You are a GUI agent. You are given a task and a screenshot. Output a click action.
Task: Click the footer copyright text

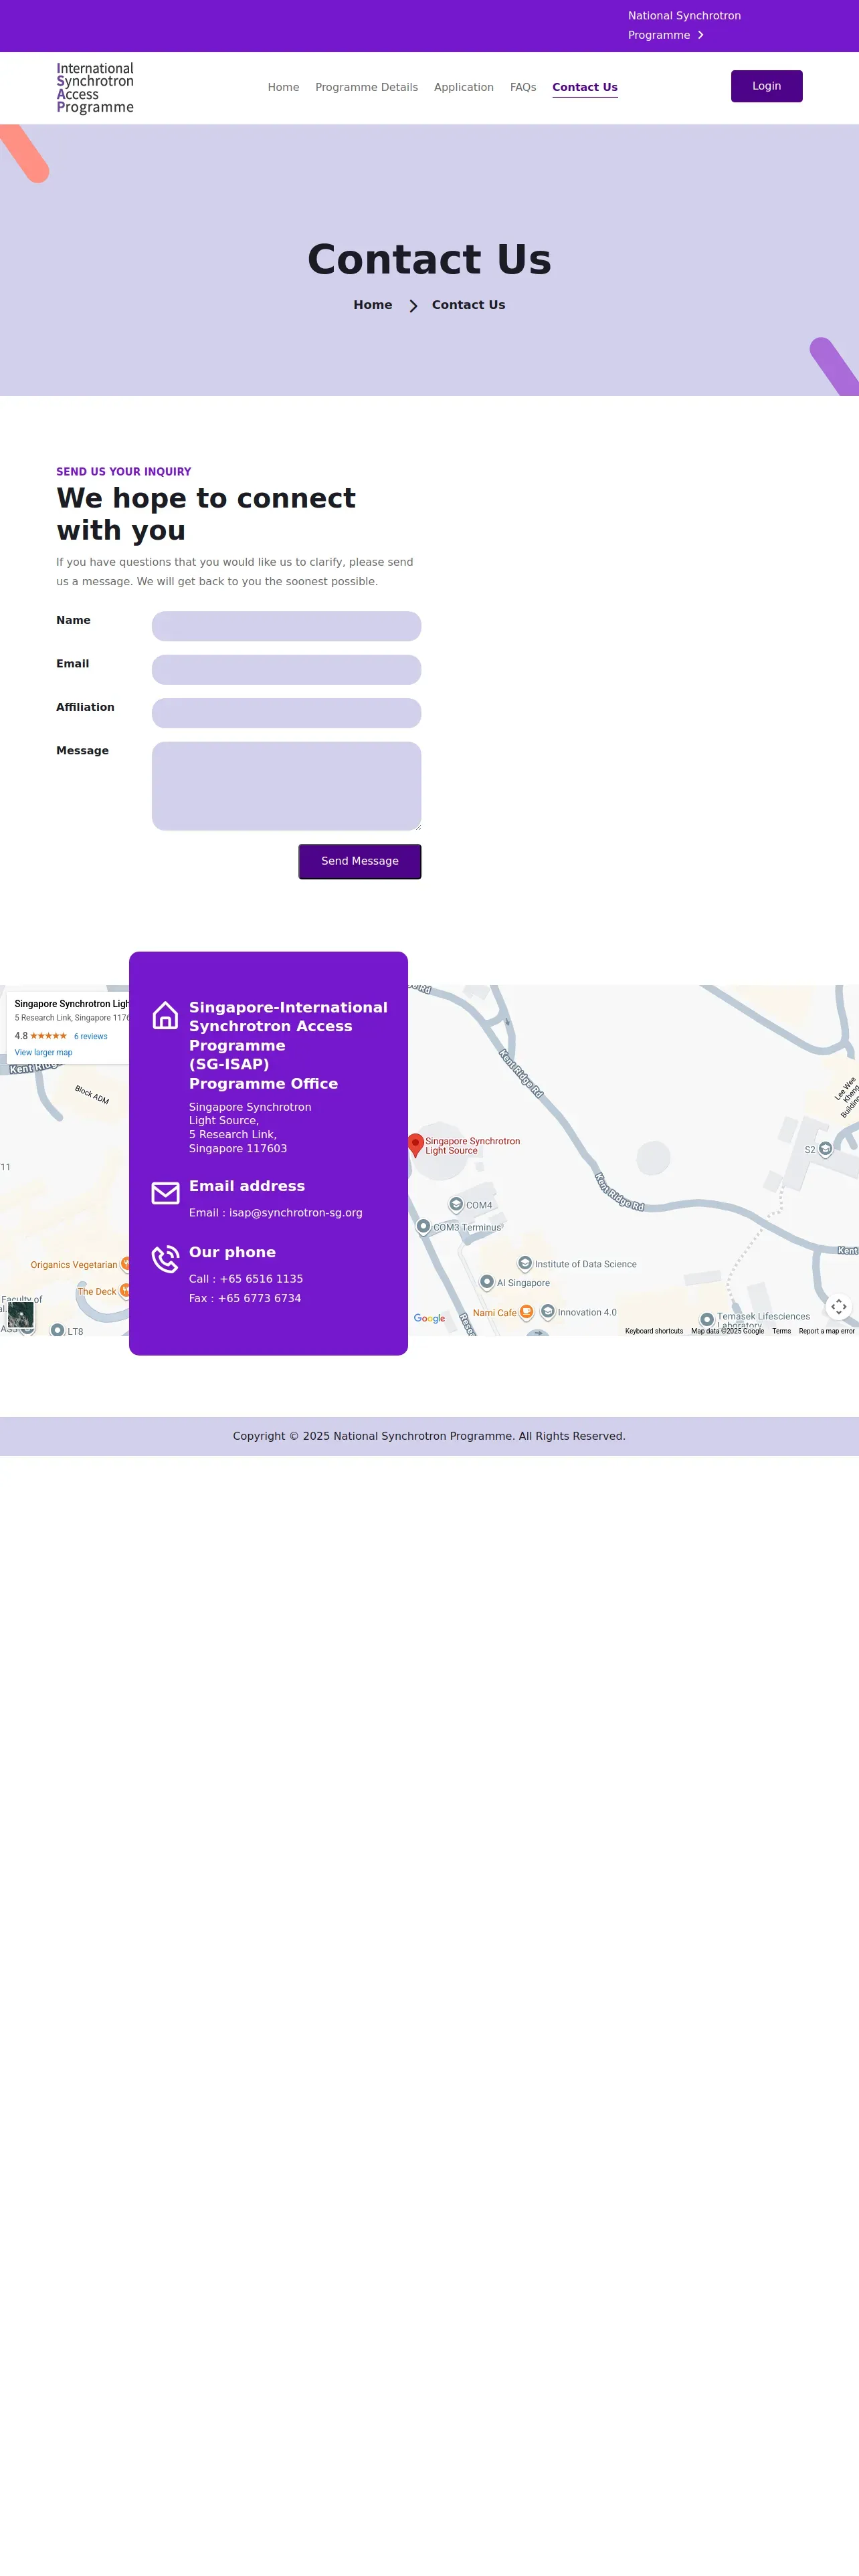[429, 1436]
